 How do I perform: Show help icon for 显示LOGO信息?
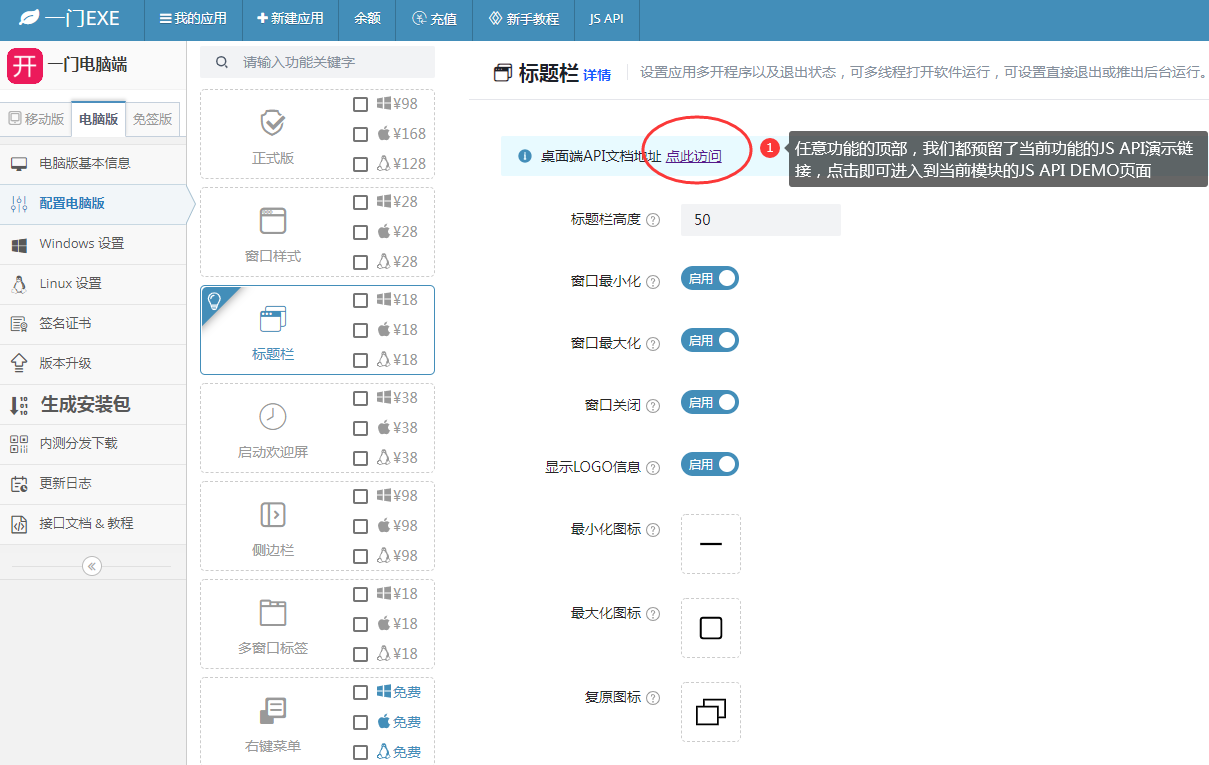tap(653, 468)
